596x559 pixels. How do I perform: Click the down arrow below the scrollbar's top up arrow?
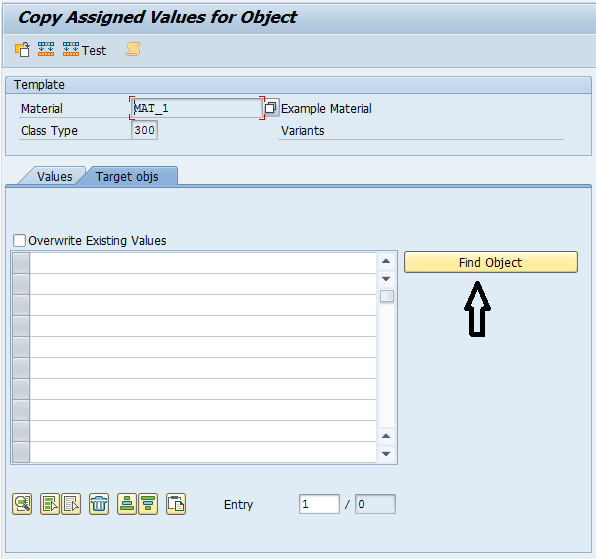tap(386, 279)
